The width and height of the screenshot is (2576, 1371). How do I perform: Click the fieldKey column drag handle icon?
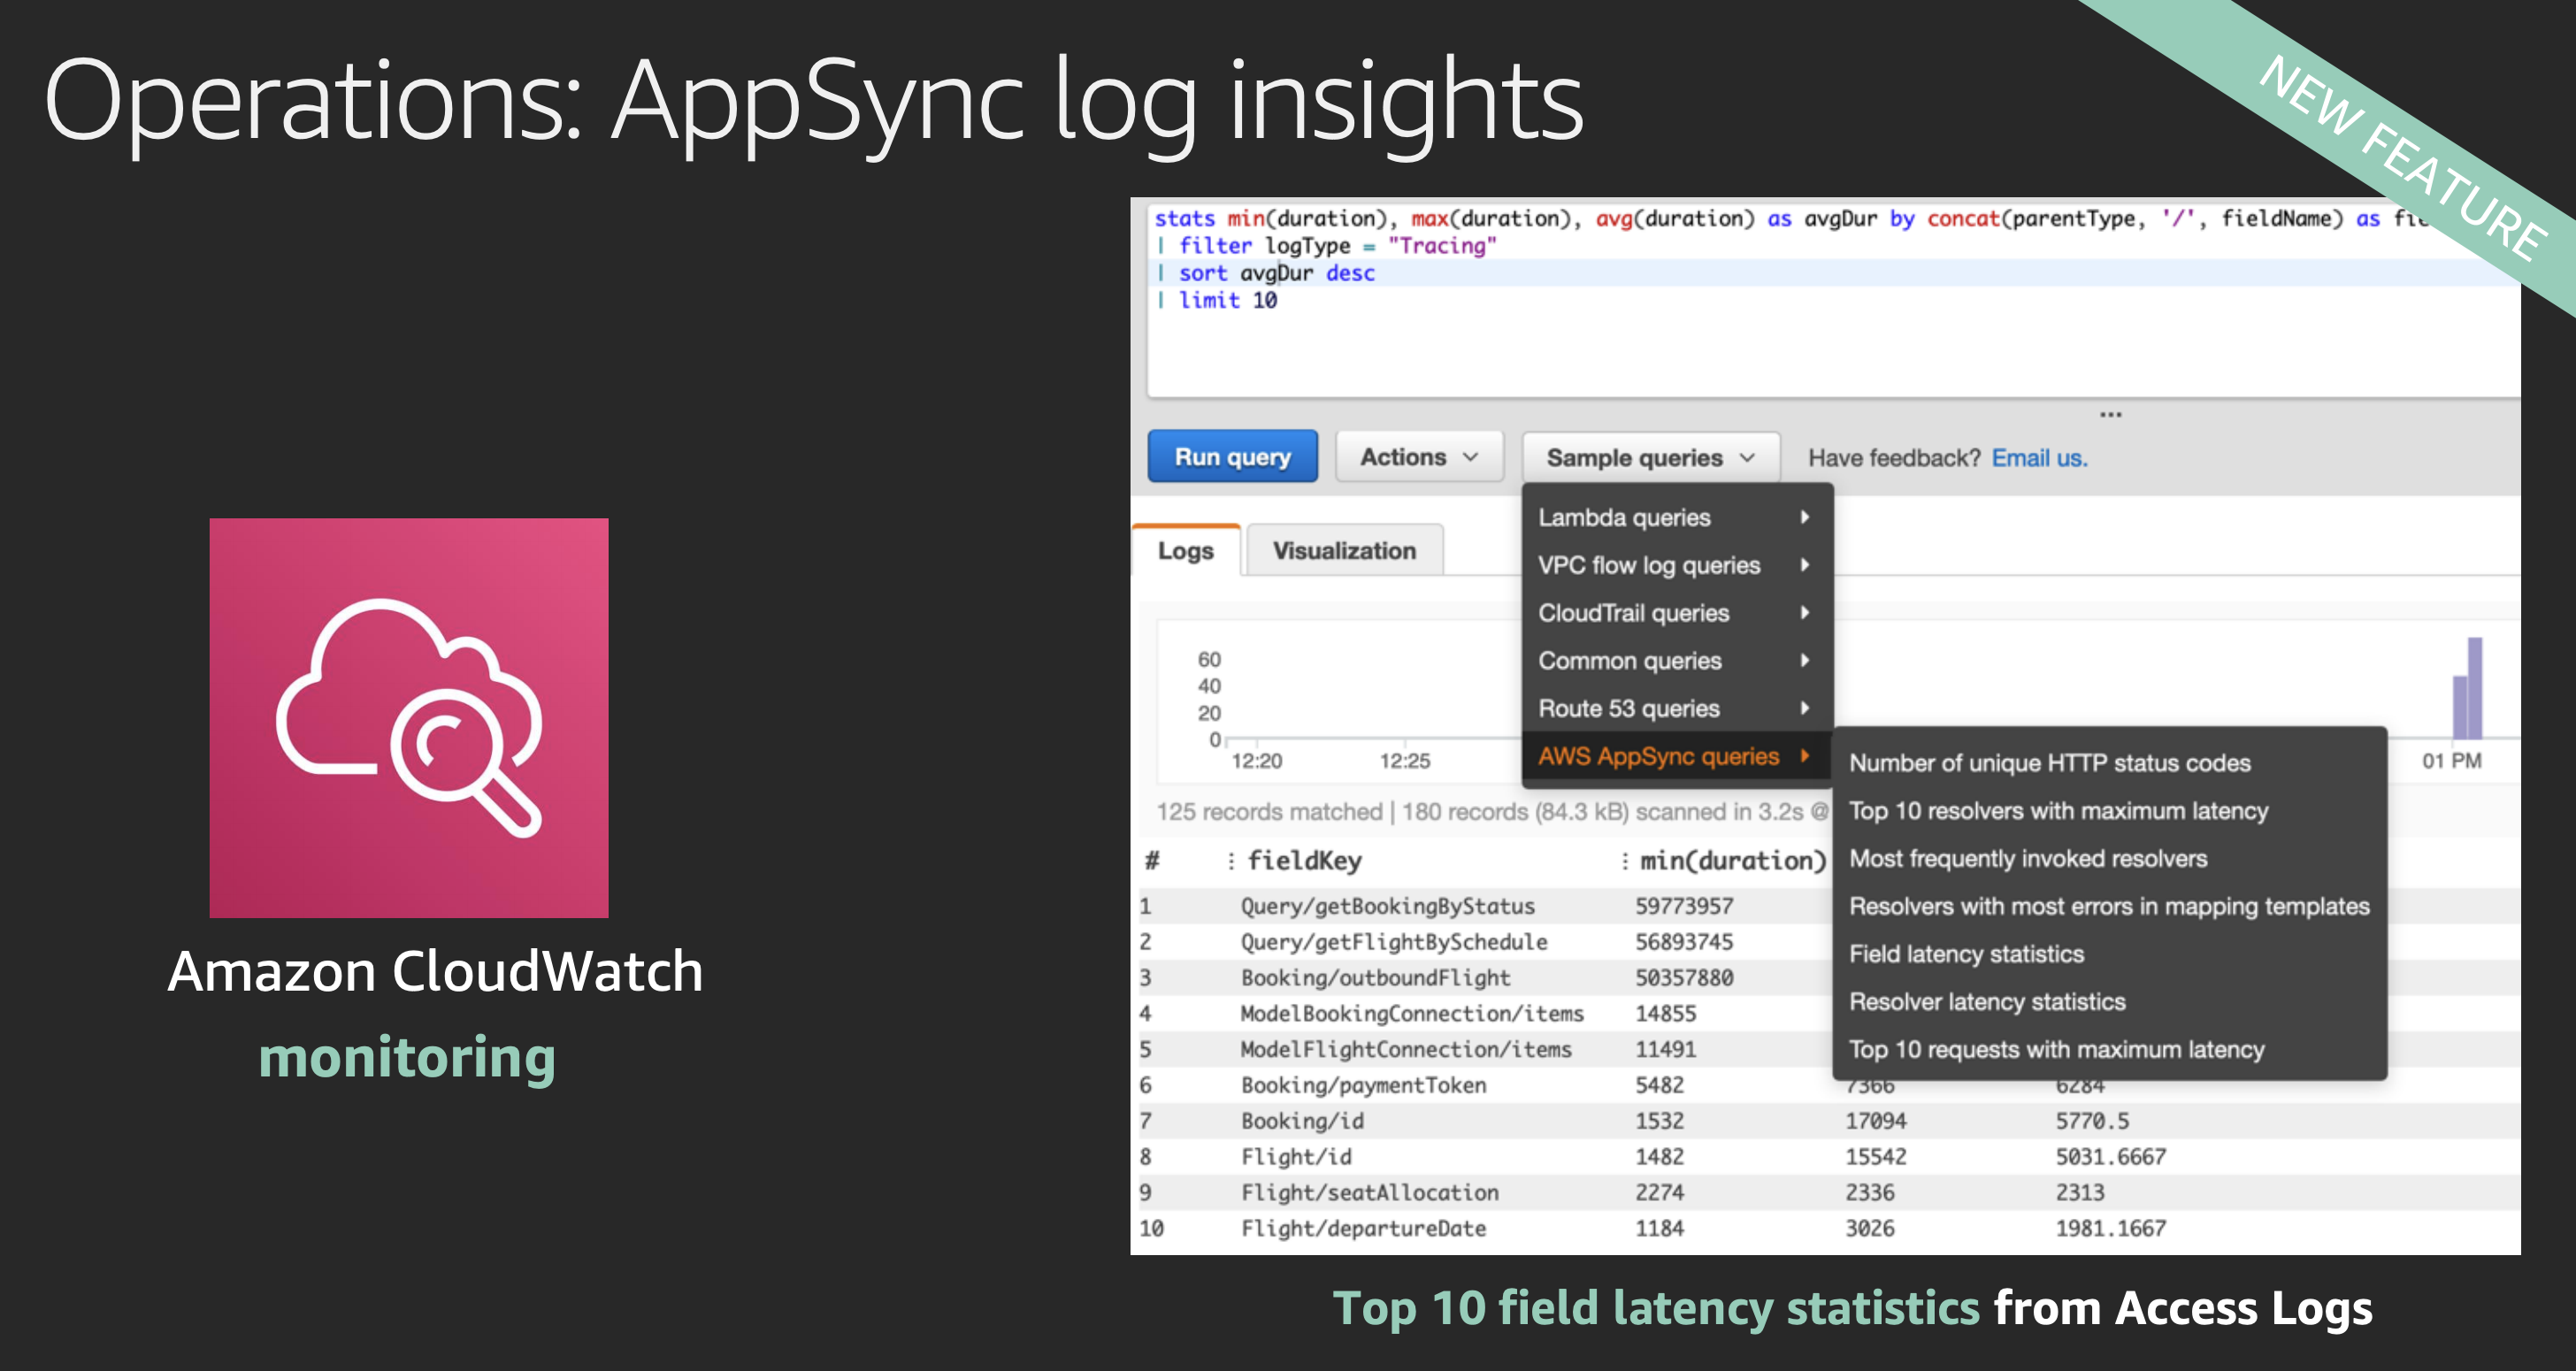click(1231, 861)
